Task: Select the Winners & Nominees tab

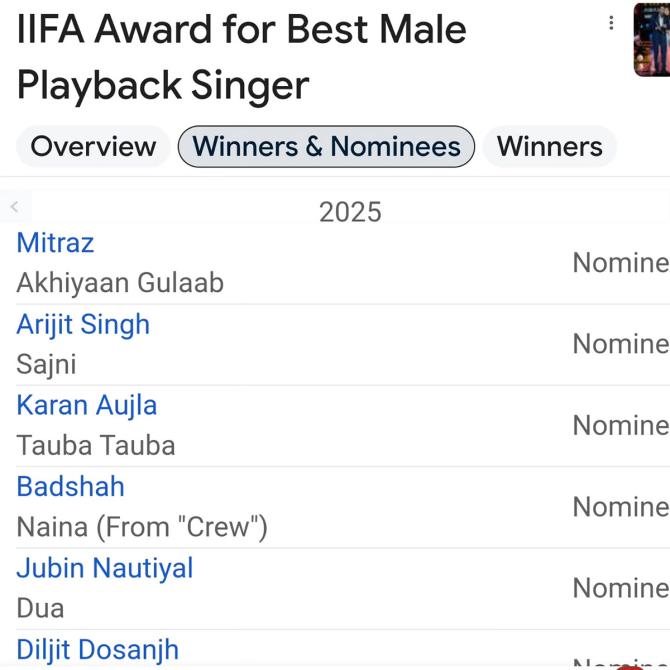Action: click(x=326, y=146)
